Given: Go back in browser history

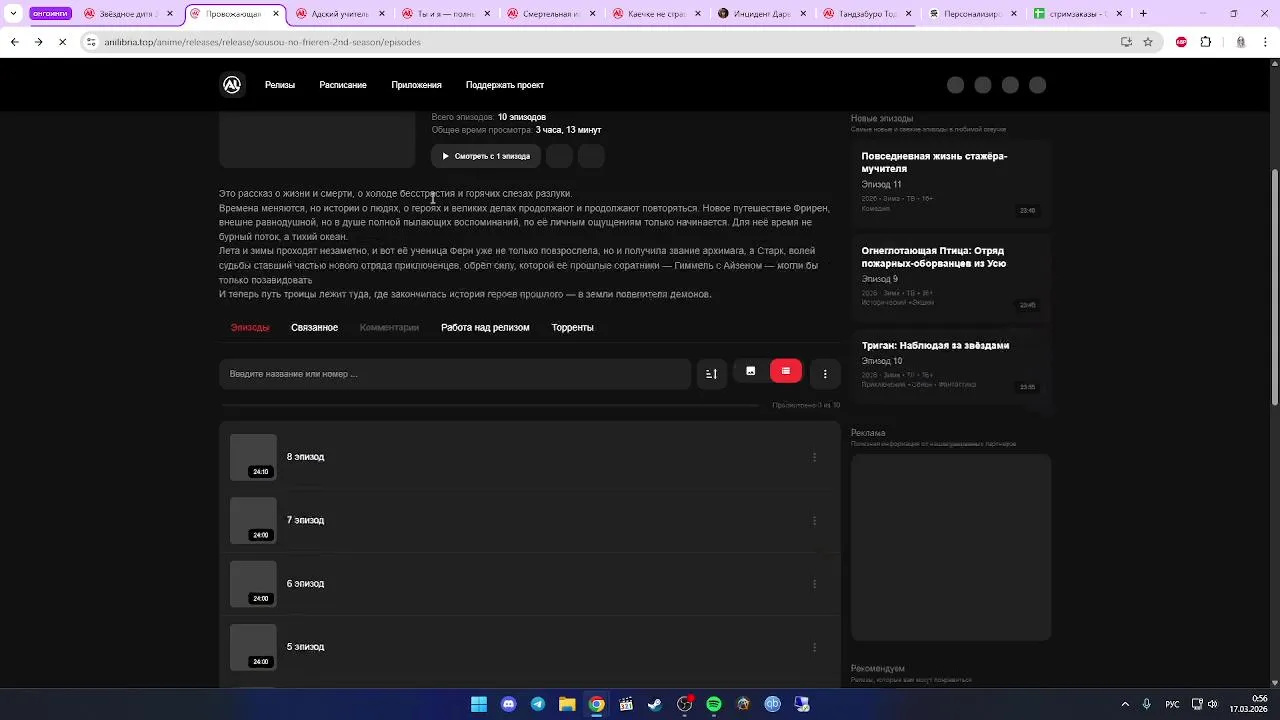Looking at the screenshot, I should [x=14, y=42].
